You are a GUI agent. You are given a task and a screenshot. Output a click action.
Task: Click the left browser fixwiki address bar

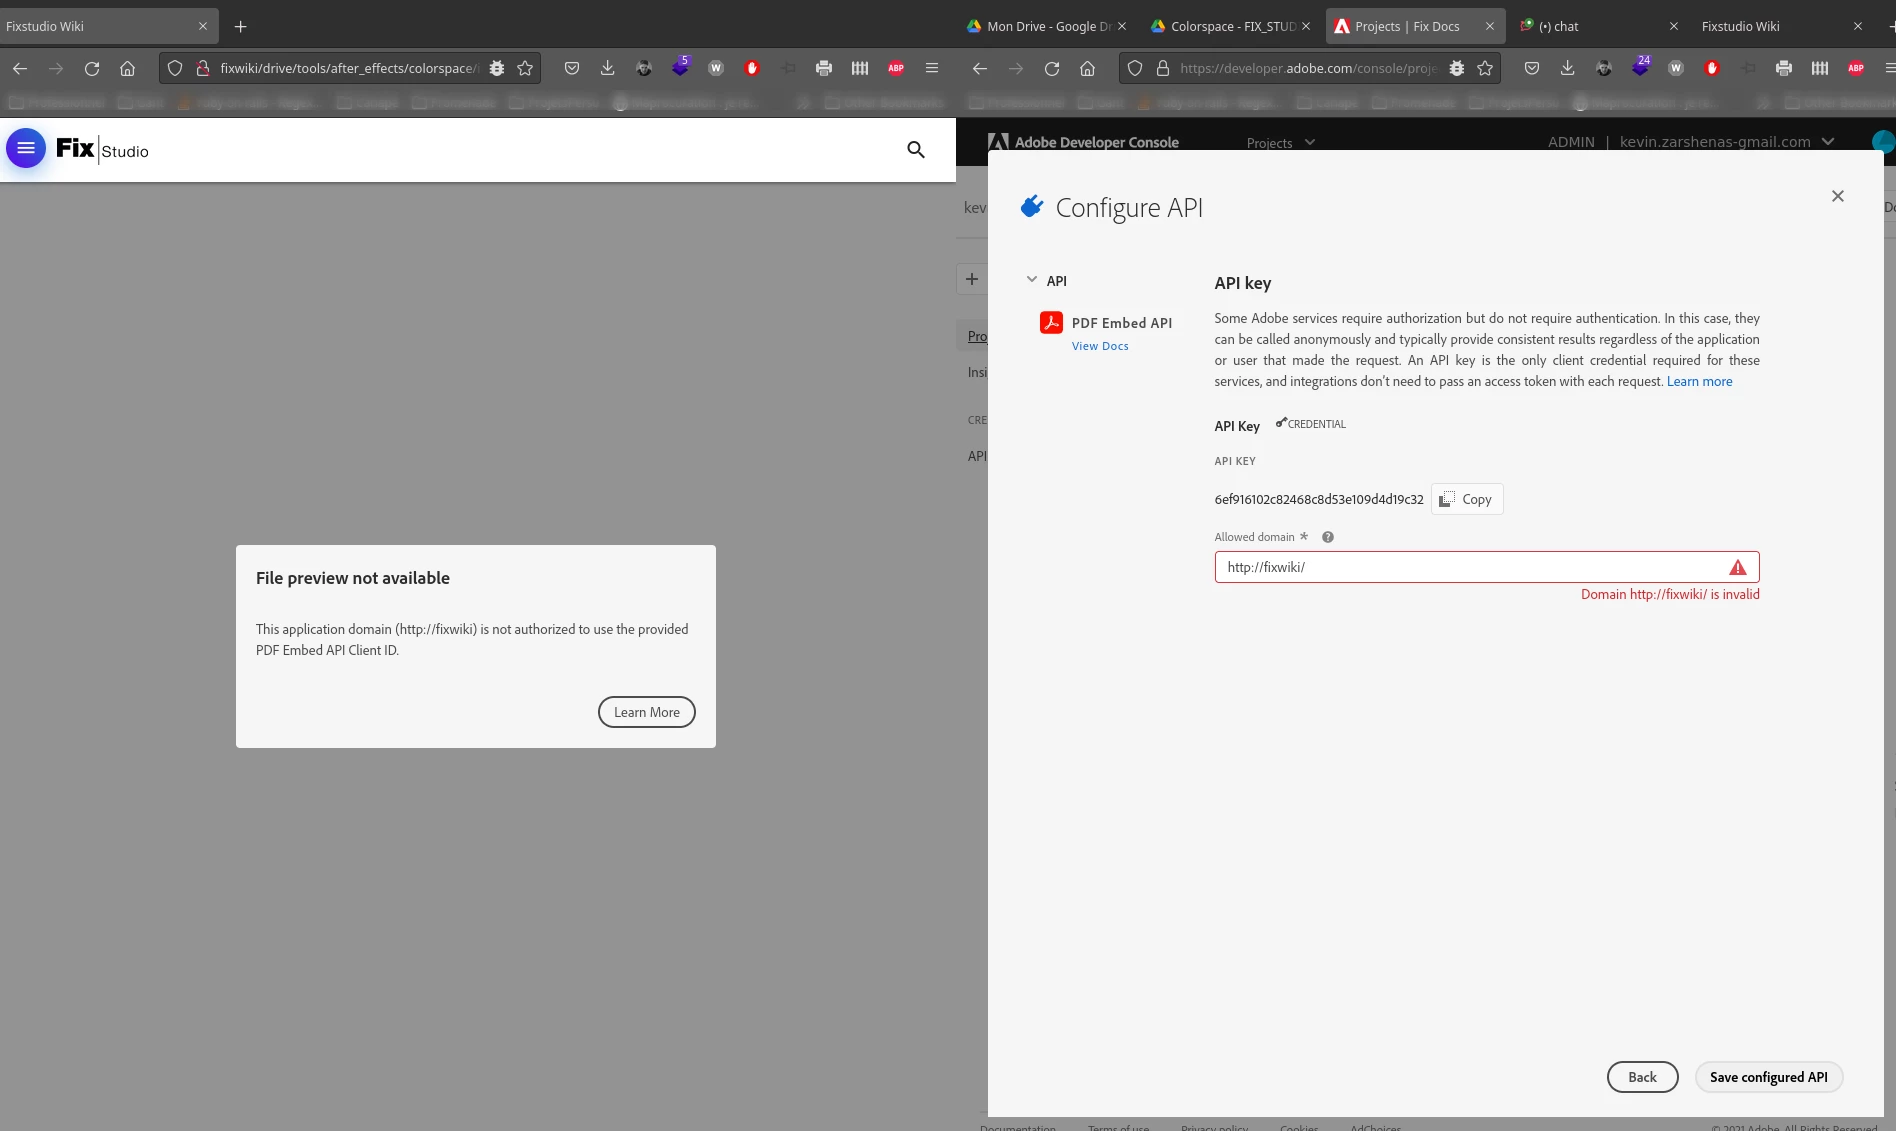[x=348, y=68]
